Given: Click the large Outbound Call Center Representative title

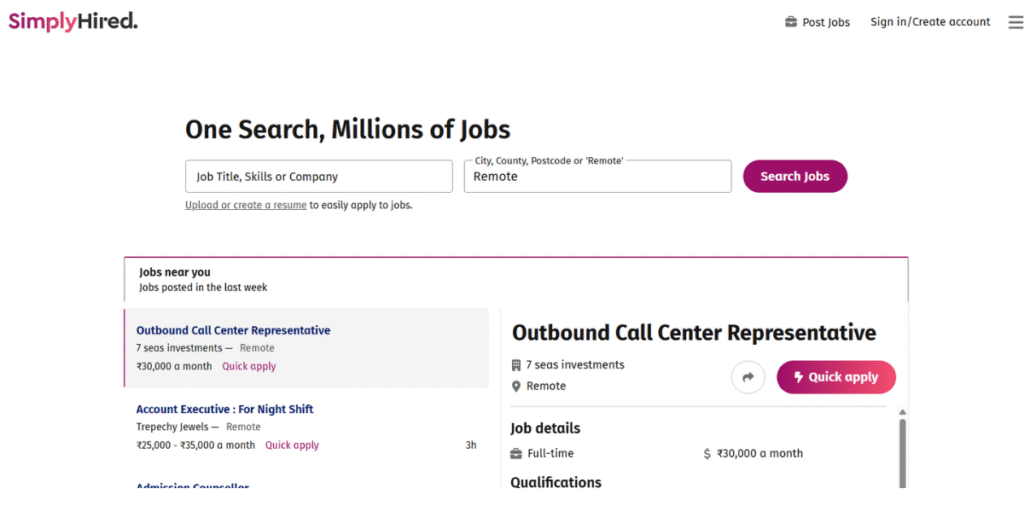Looking at the screenshot, I should point(694,332).
